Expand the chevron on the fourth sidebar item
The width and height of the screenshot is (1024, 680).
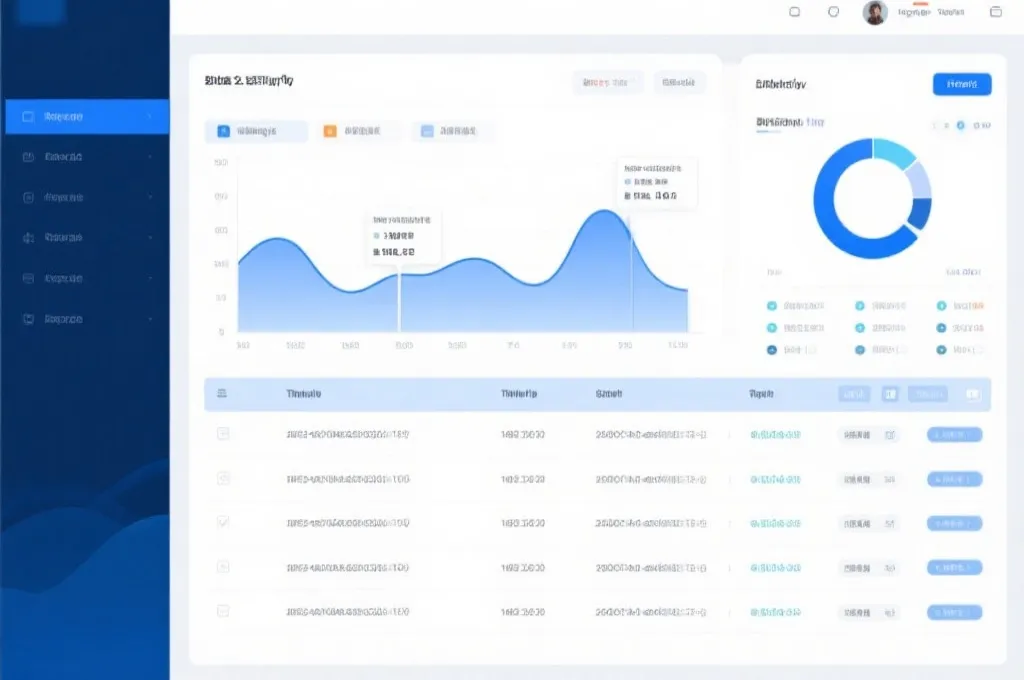pos(150,238)
